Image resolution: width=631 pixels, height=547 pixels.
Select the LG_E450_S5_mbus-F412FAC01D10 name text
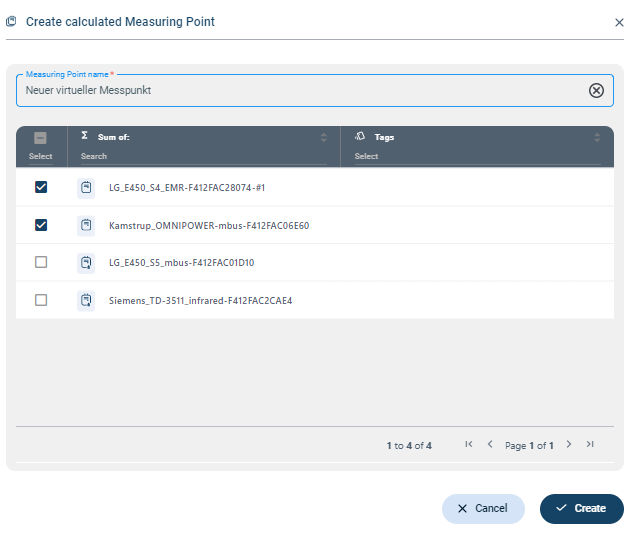tap(181, 263)
